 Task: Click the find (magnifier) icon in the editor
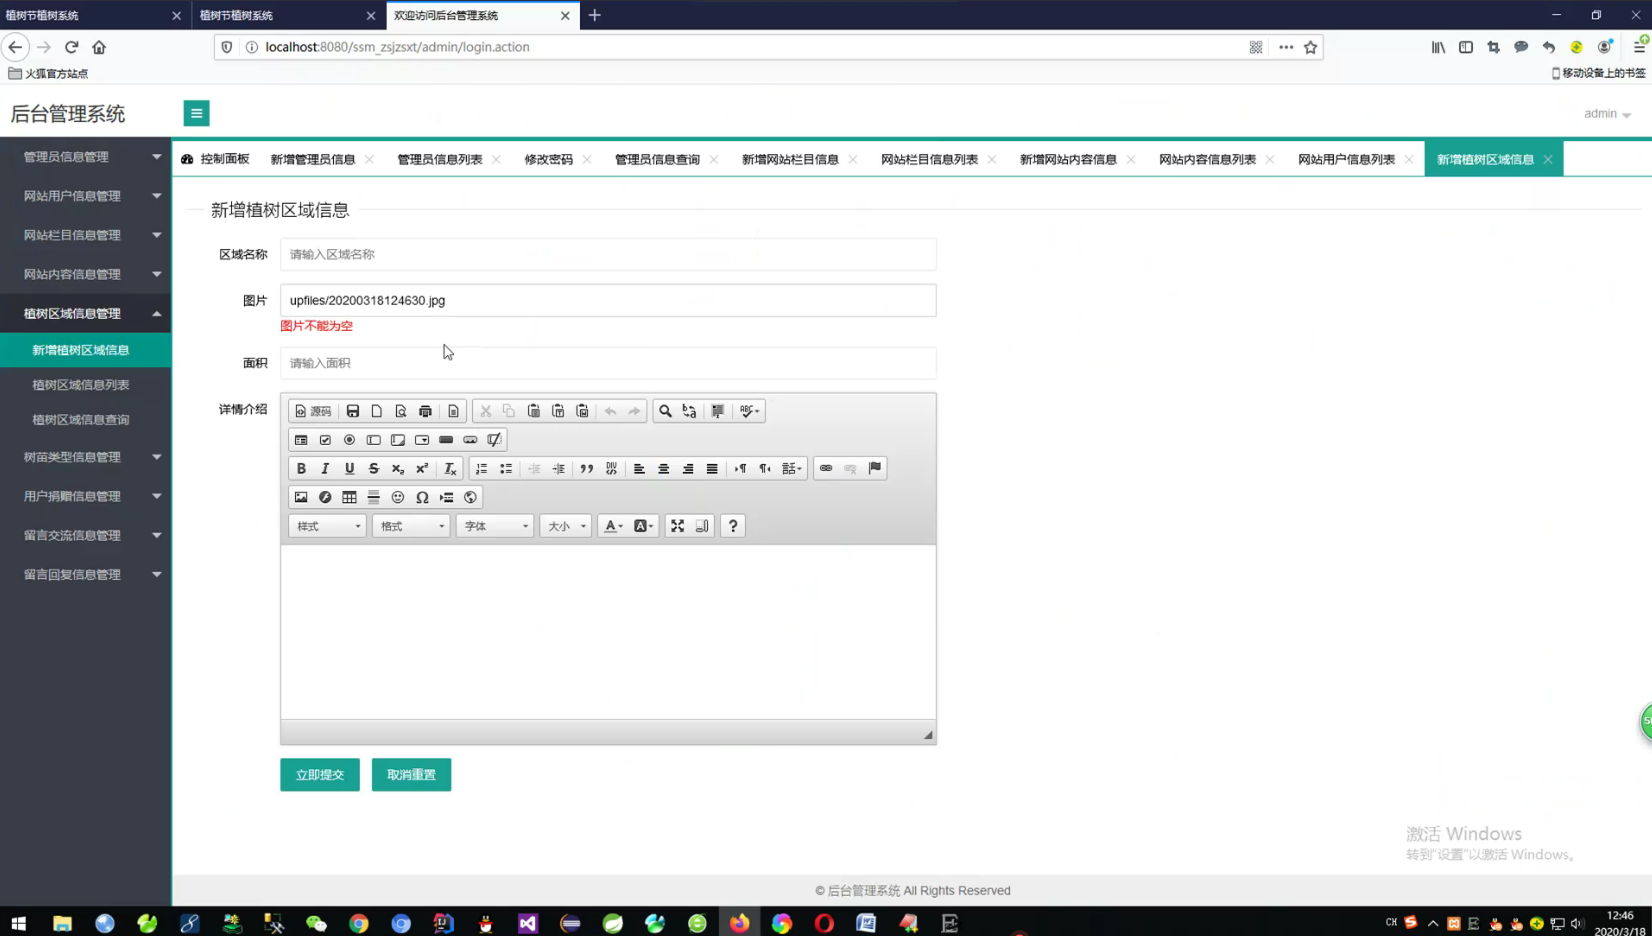pos(665,411)
